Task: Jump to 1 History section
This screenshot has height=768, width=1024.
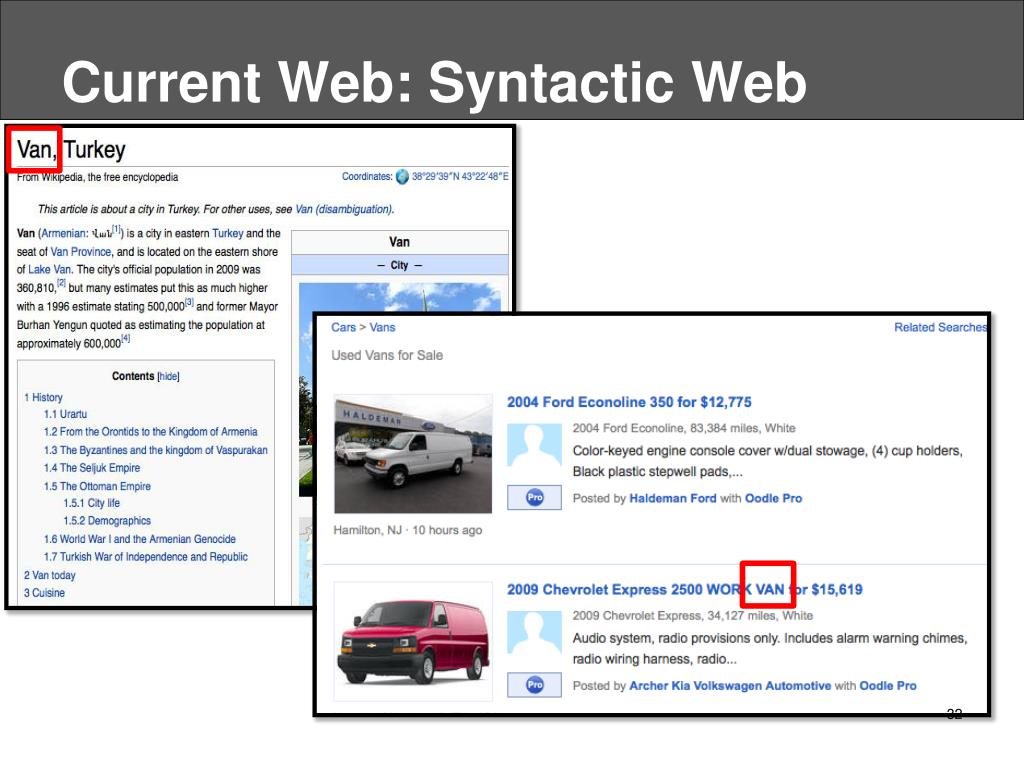Action: (43, 397)
